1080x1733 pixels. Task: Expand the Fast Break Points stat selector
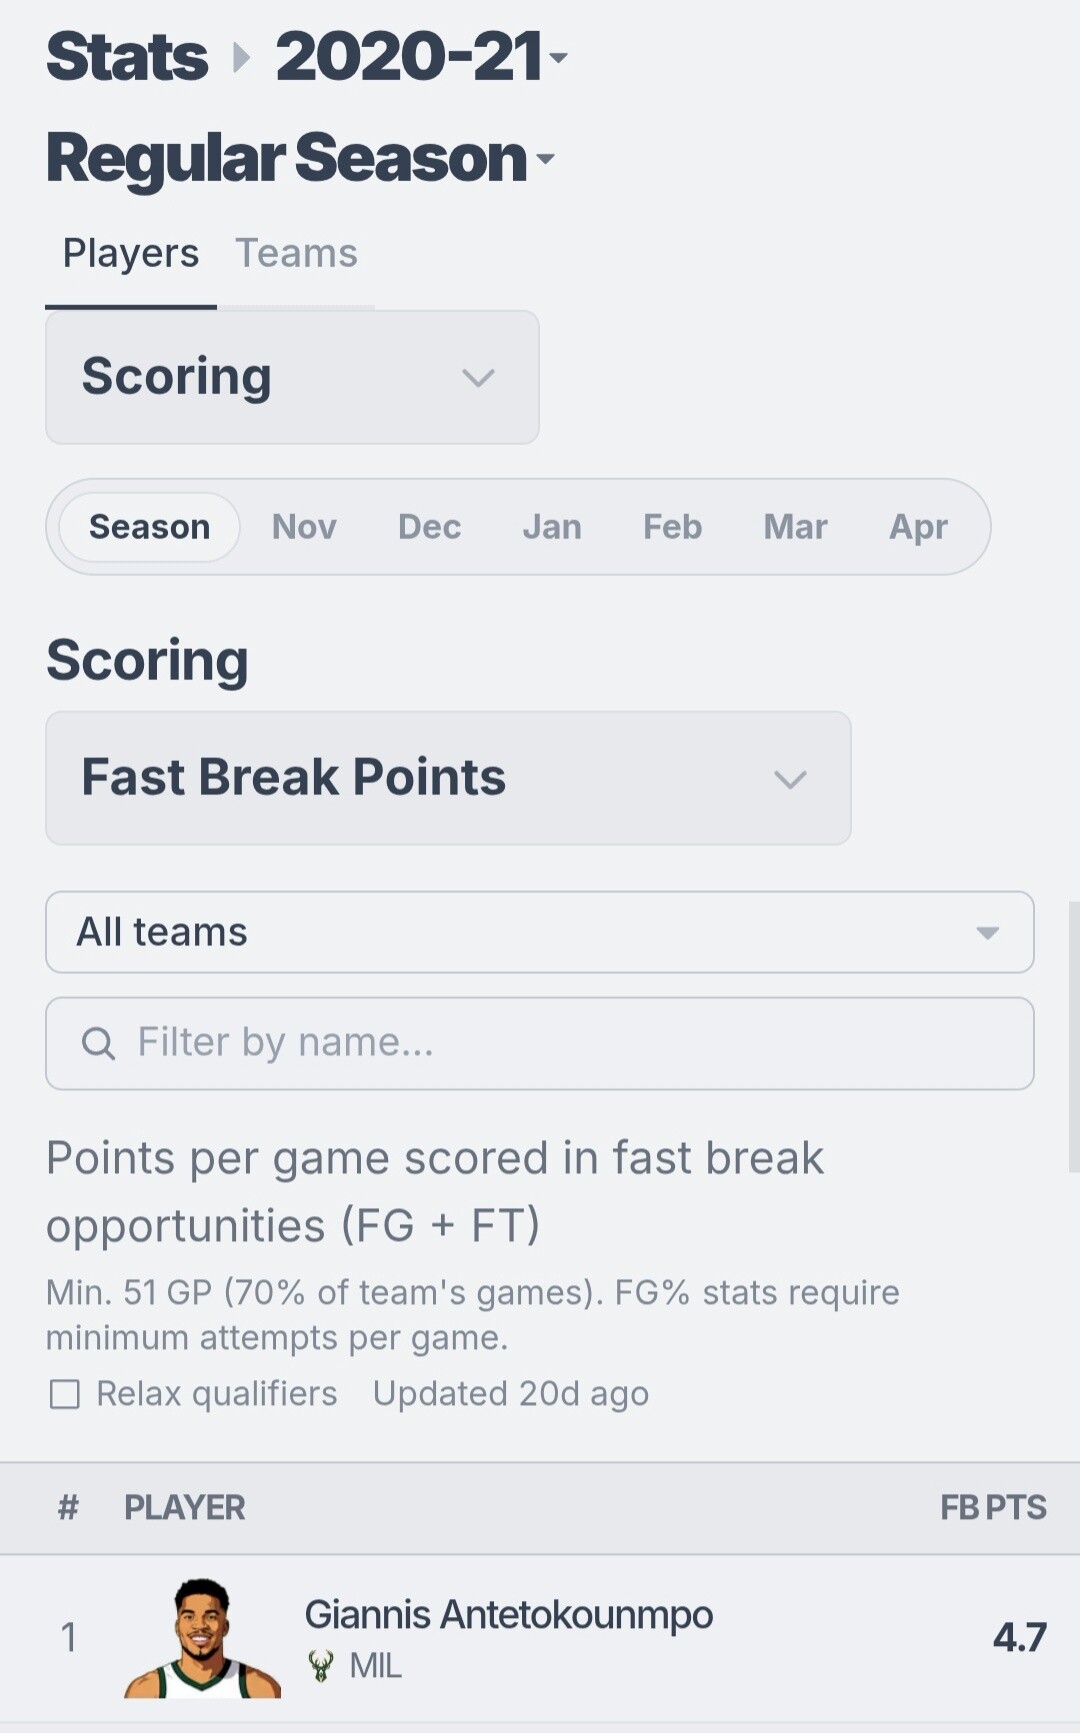click(x=448, y=778)
